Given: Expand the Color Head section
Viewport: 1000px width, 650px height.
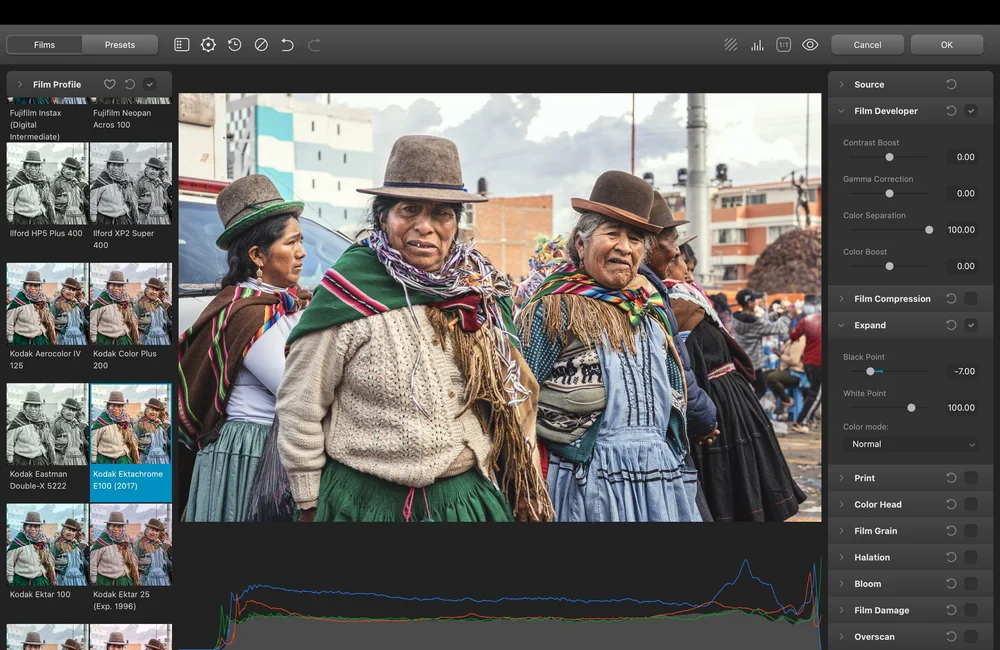Looking at the screenshot, I should tap(841, 505).
